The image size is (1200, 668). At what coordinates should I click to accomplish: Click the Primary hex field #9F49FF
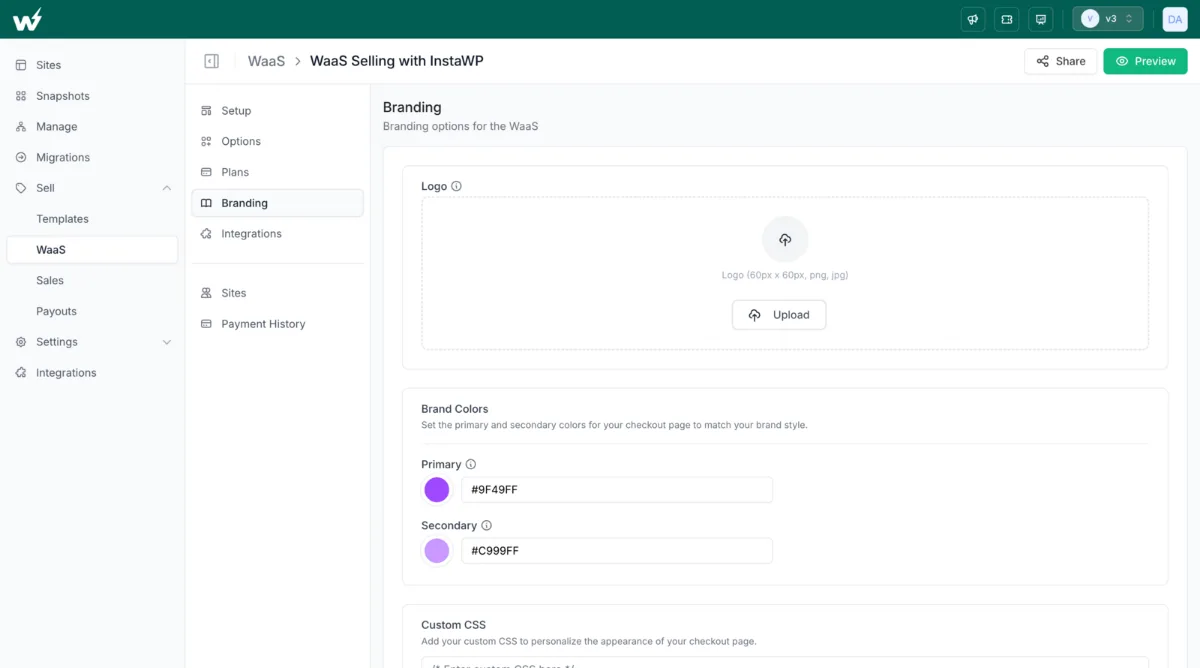pos(617,490)
